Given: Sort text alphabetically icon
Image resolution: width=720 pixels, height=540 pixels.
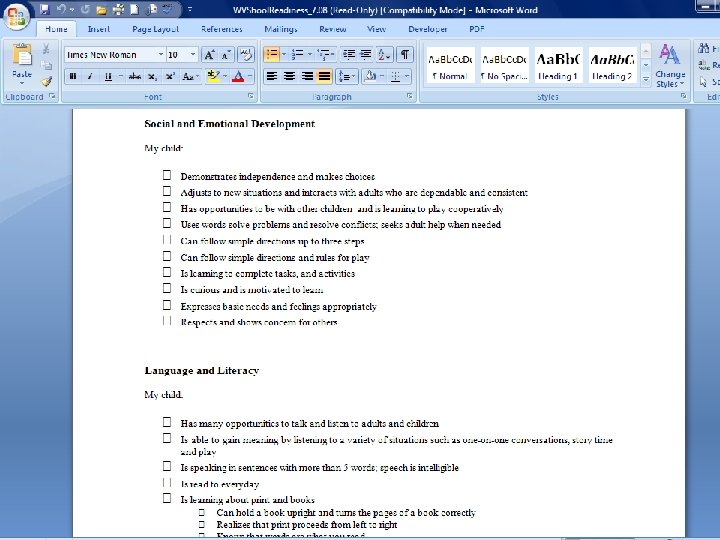Looking at the screenshot, I should pyautogui.click(x=384, y=55).
